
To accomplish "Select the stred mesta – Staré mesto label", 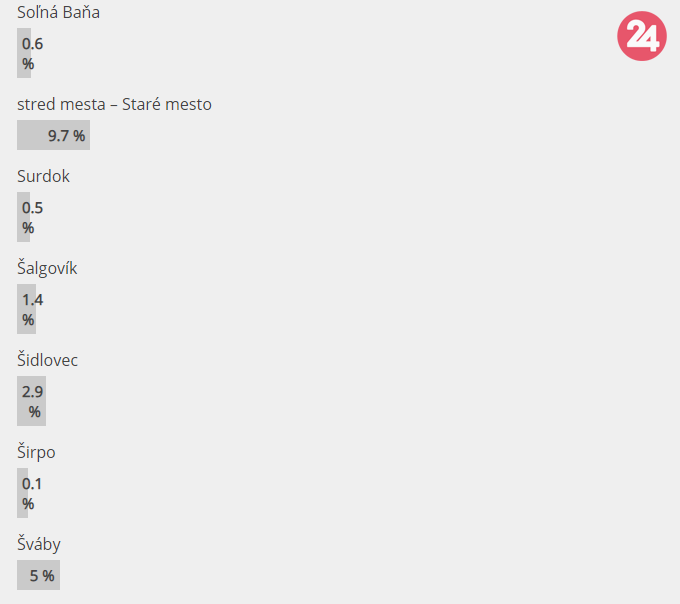I will (114, 104).
